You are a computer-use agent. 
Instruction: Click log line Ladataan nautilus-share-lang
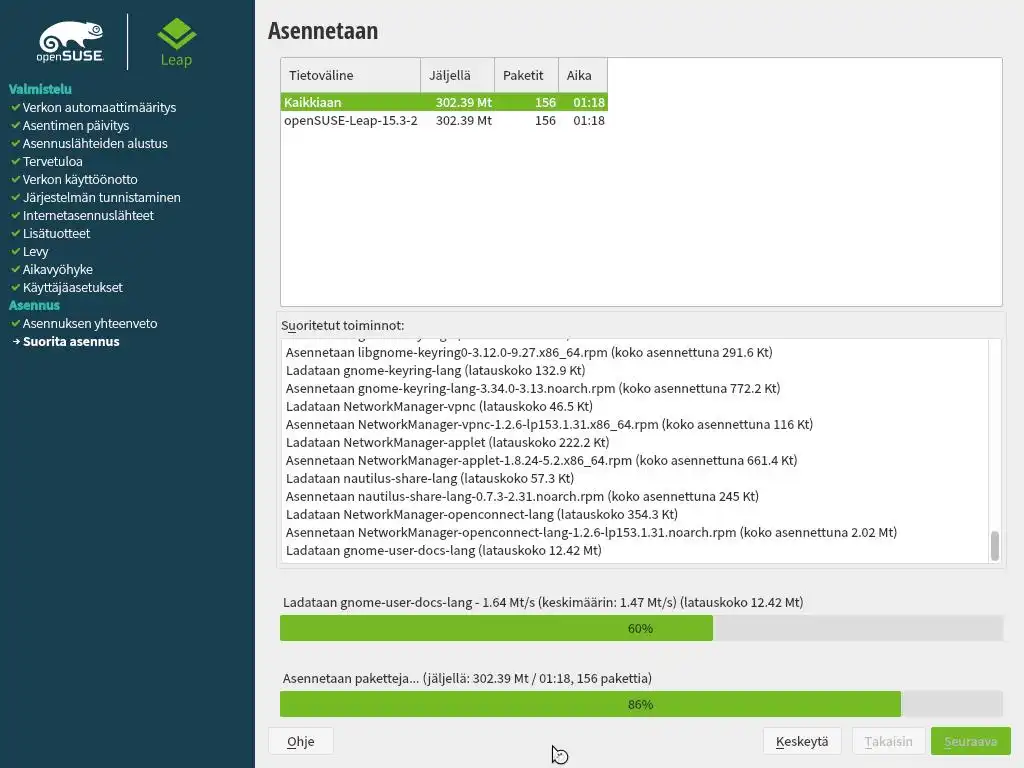tap(430, 478)
